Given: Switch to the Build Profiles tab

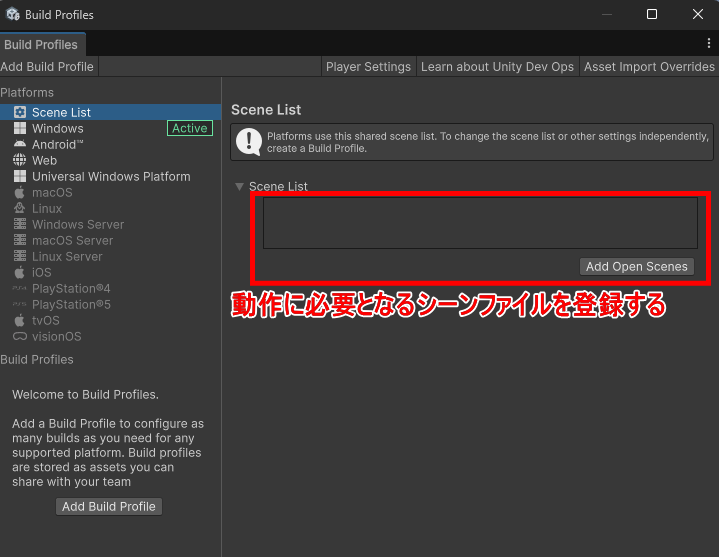Looking at the screenshot, I should [x=41, y=45].
